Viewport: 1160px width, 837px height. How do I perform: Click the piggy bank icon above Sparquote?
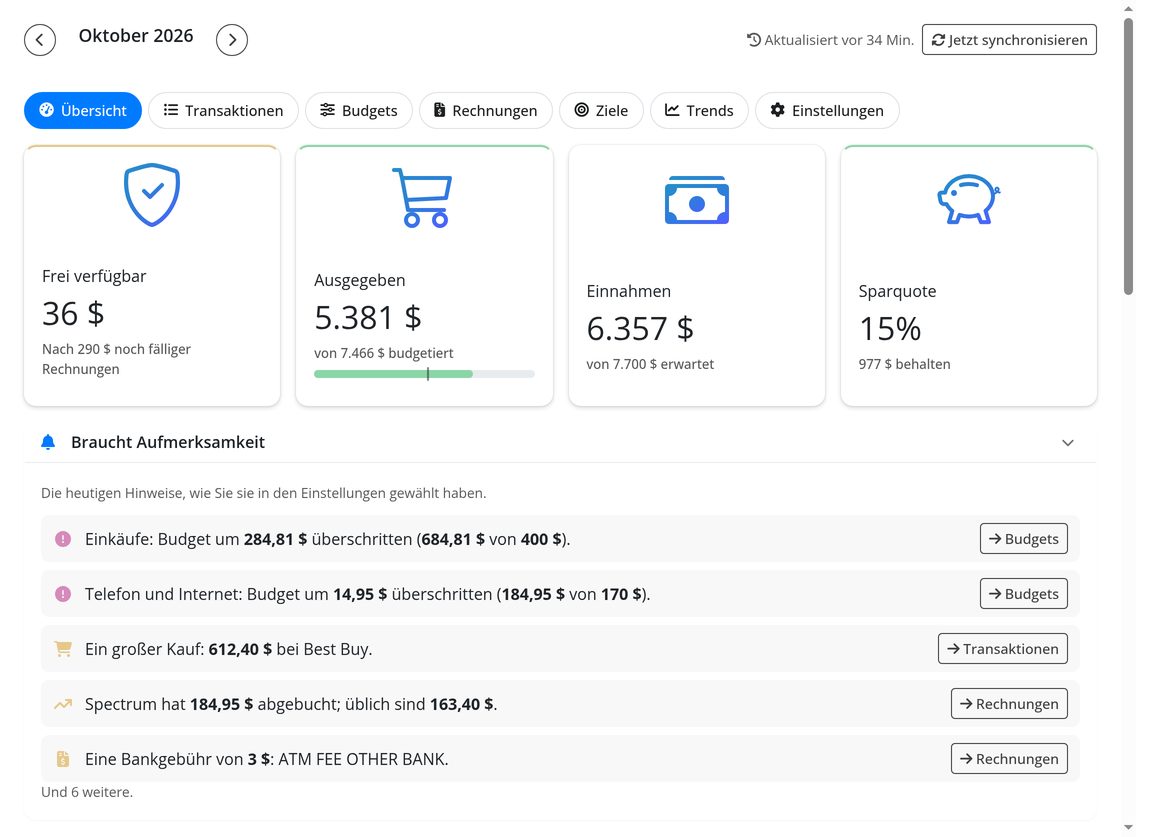pyautogui.click(x=968, y=198)
